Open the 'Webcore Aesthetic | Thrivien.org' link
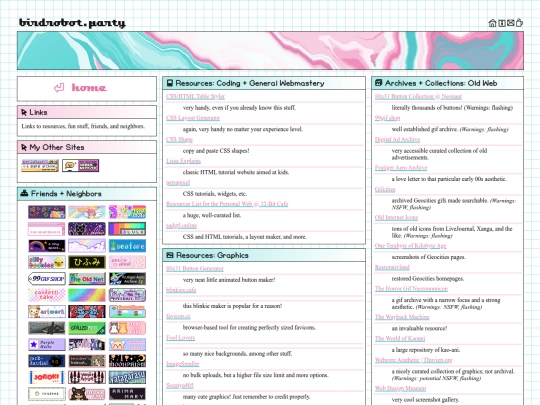Image resolution: width=540 pixels, height=405 pixels. (x=413, y=360)
